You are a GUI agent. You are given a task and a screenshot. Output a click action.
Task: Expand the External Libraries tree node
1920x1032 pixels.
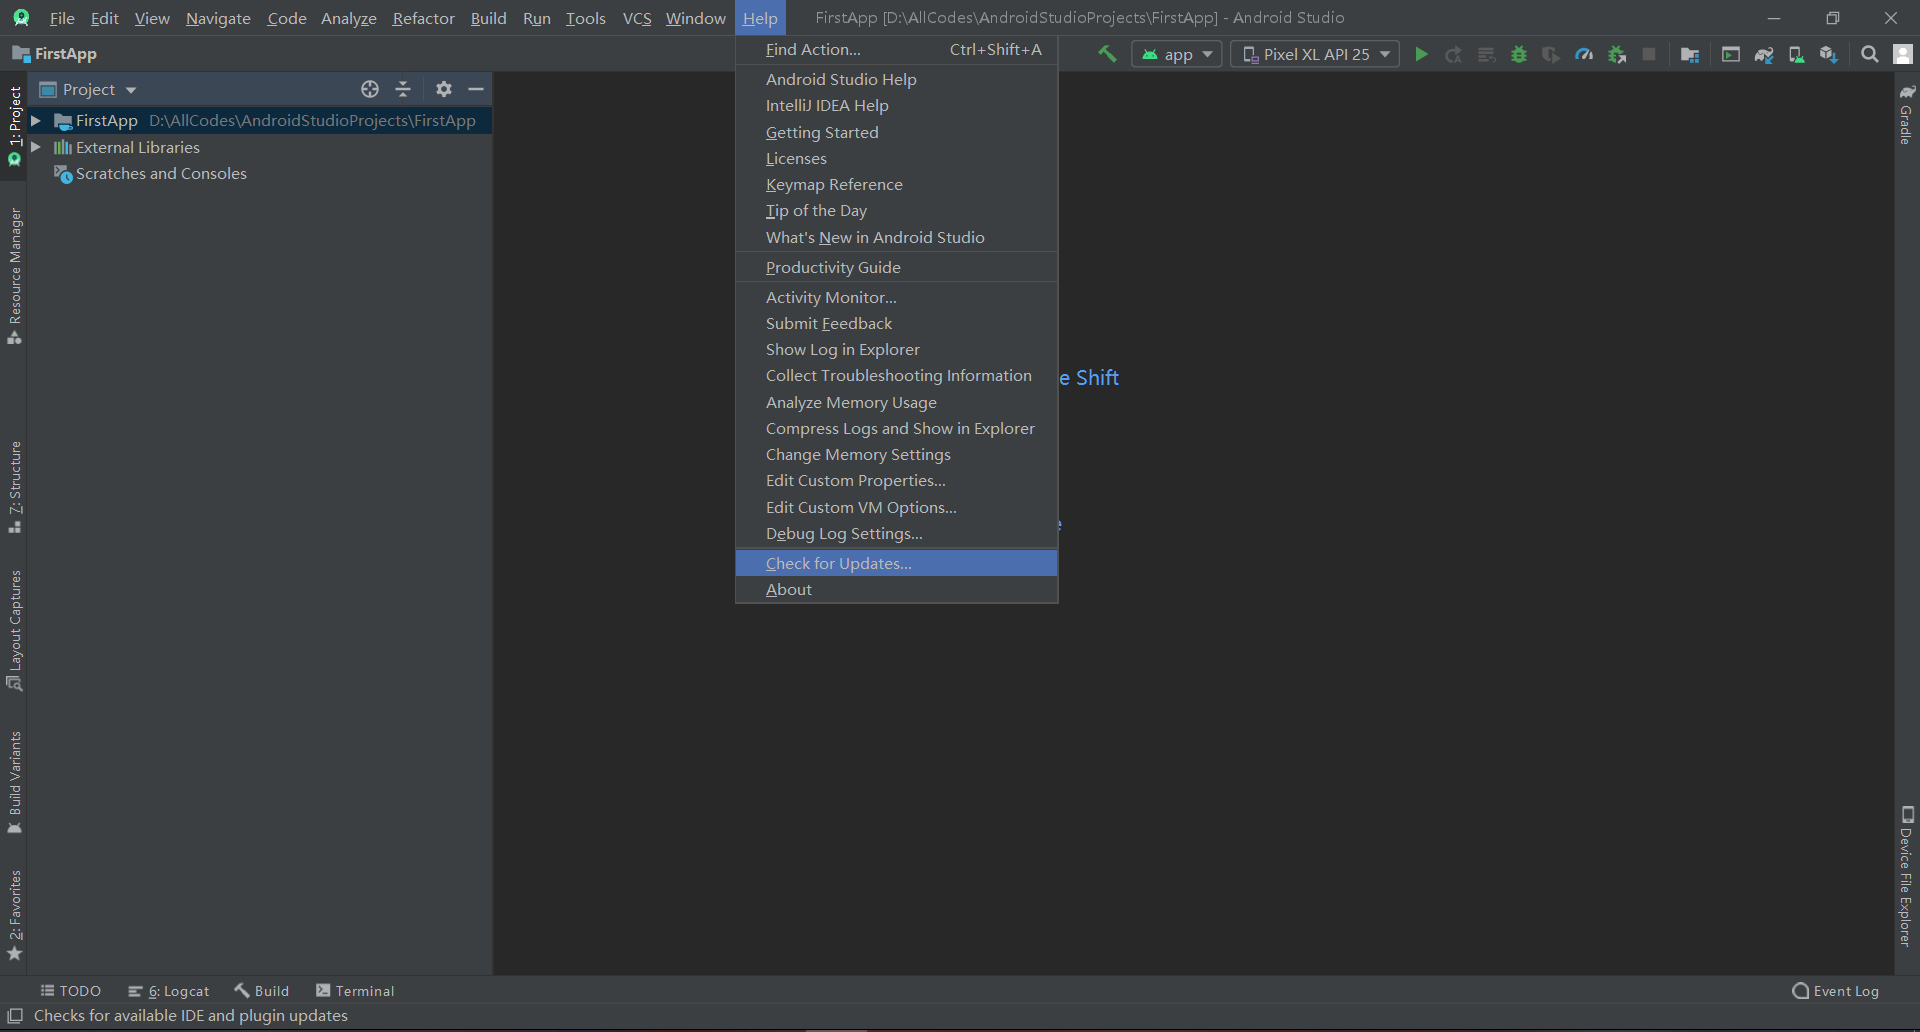point(36,147)
